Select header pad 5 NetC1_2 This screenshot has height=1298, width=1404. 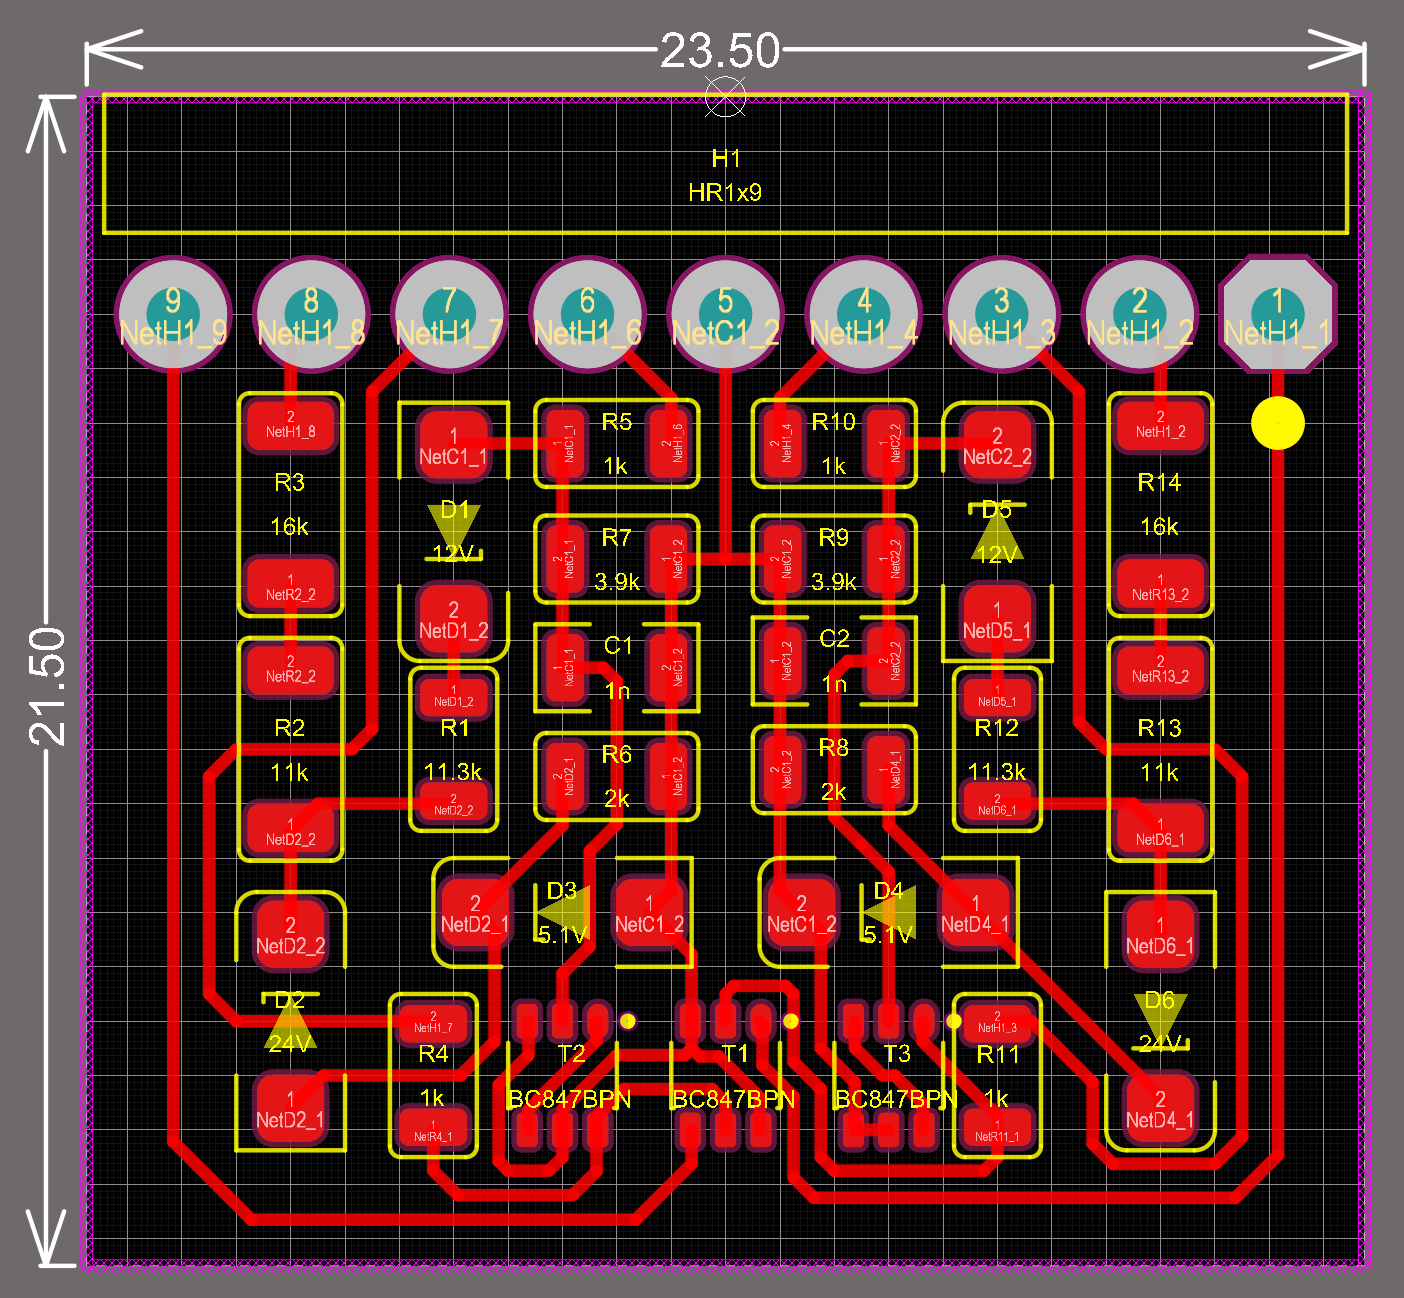725,314
